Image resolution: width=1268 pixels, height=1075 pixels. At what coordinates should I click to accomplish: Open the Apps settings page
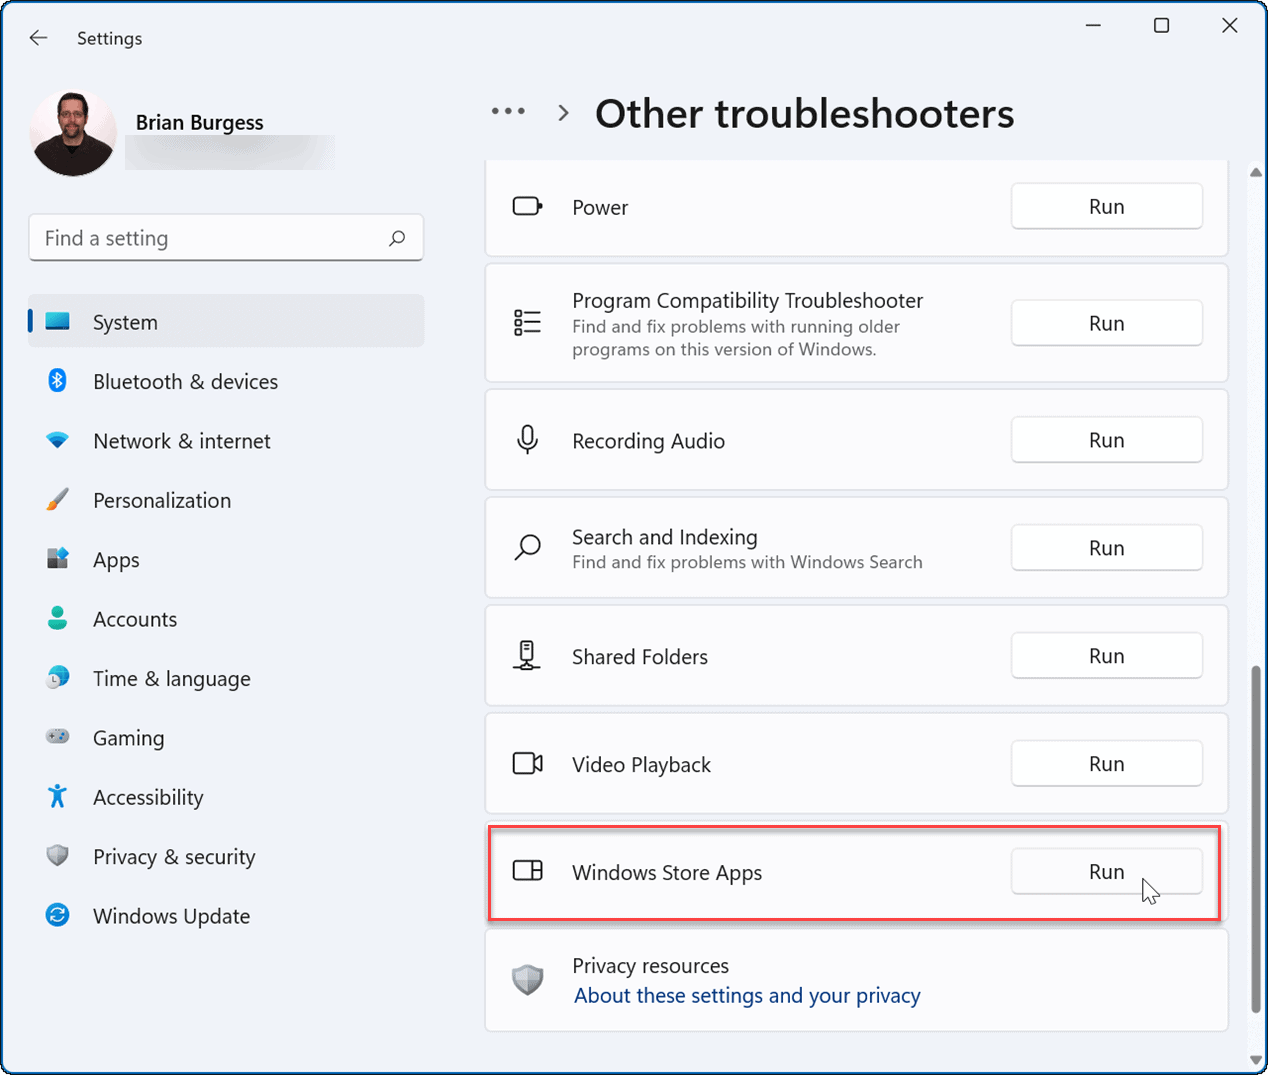click(x=226, y=559)
